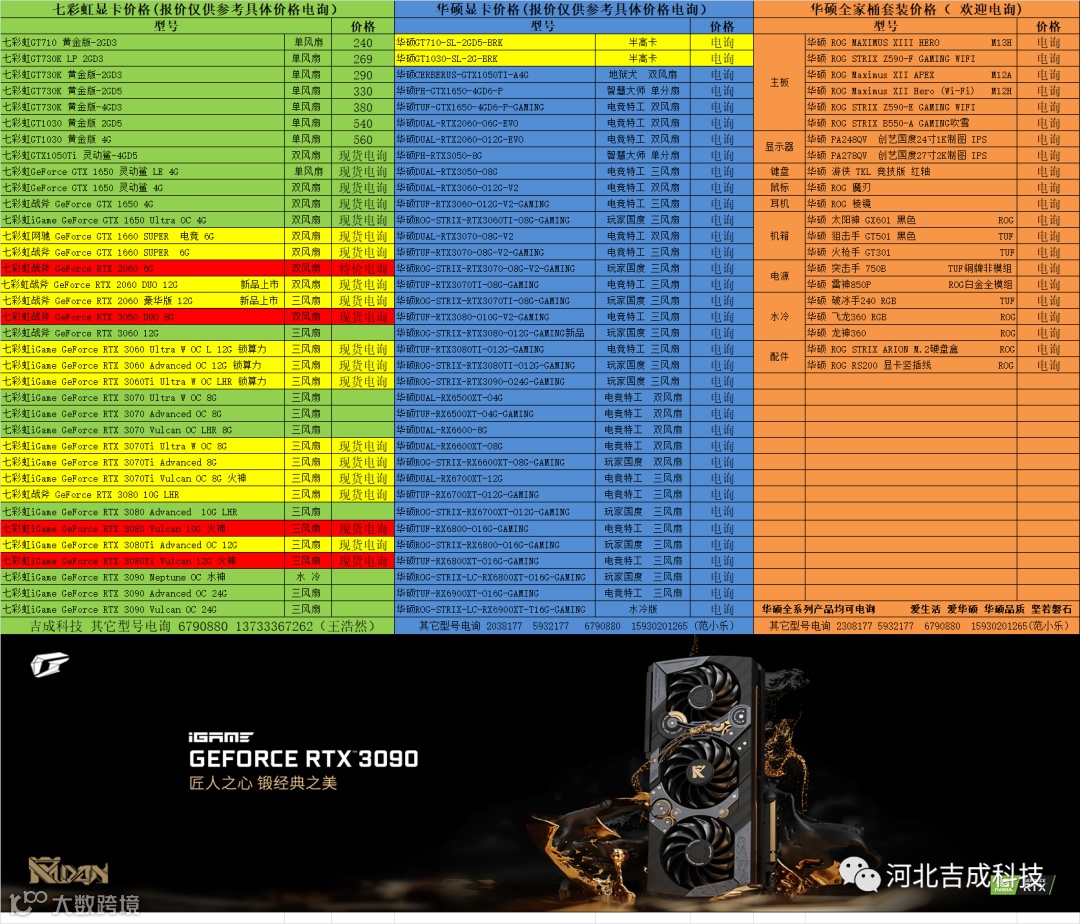Select '华硕 游侠 TKL 竞技版 红轴' cell
The width and height of the screenshot is (1080, 924).
911,171
